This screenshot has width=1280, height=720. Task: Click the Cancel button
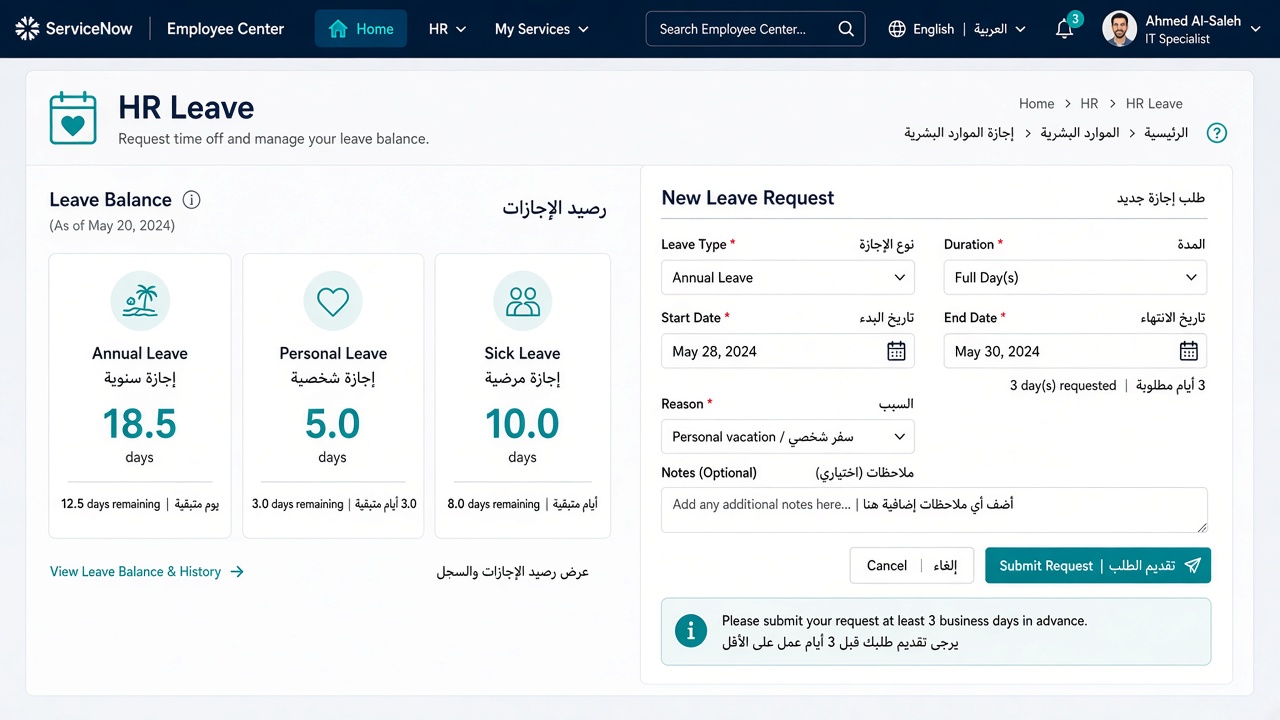point(912,565)
